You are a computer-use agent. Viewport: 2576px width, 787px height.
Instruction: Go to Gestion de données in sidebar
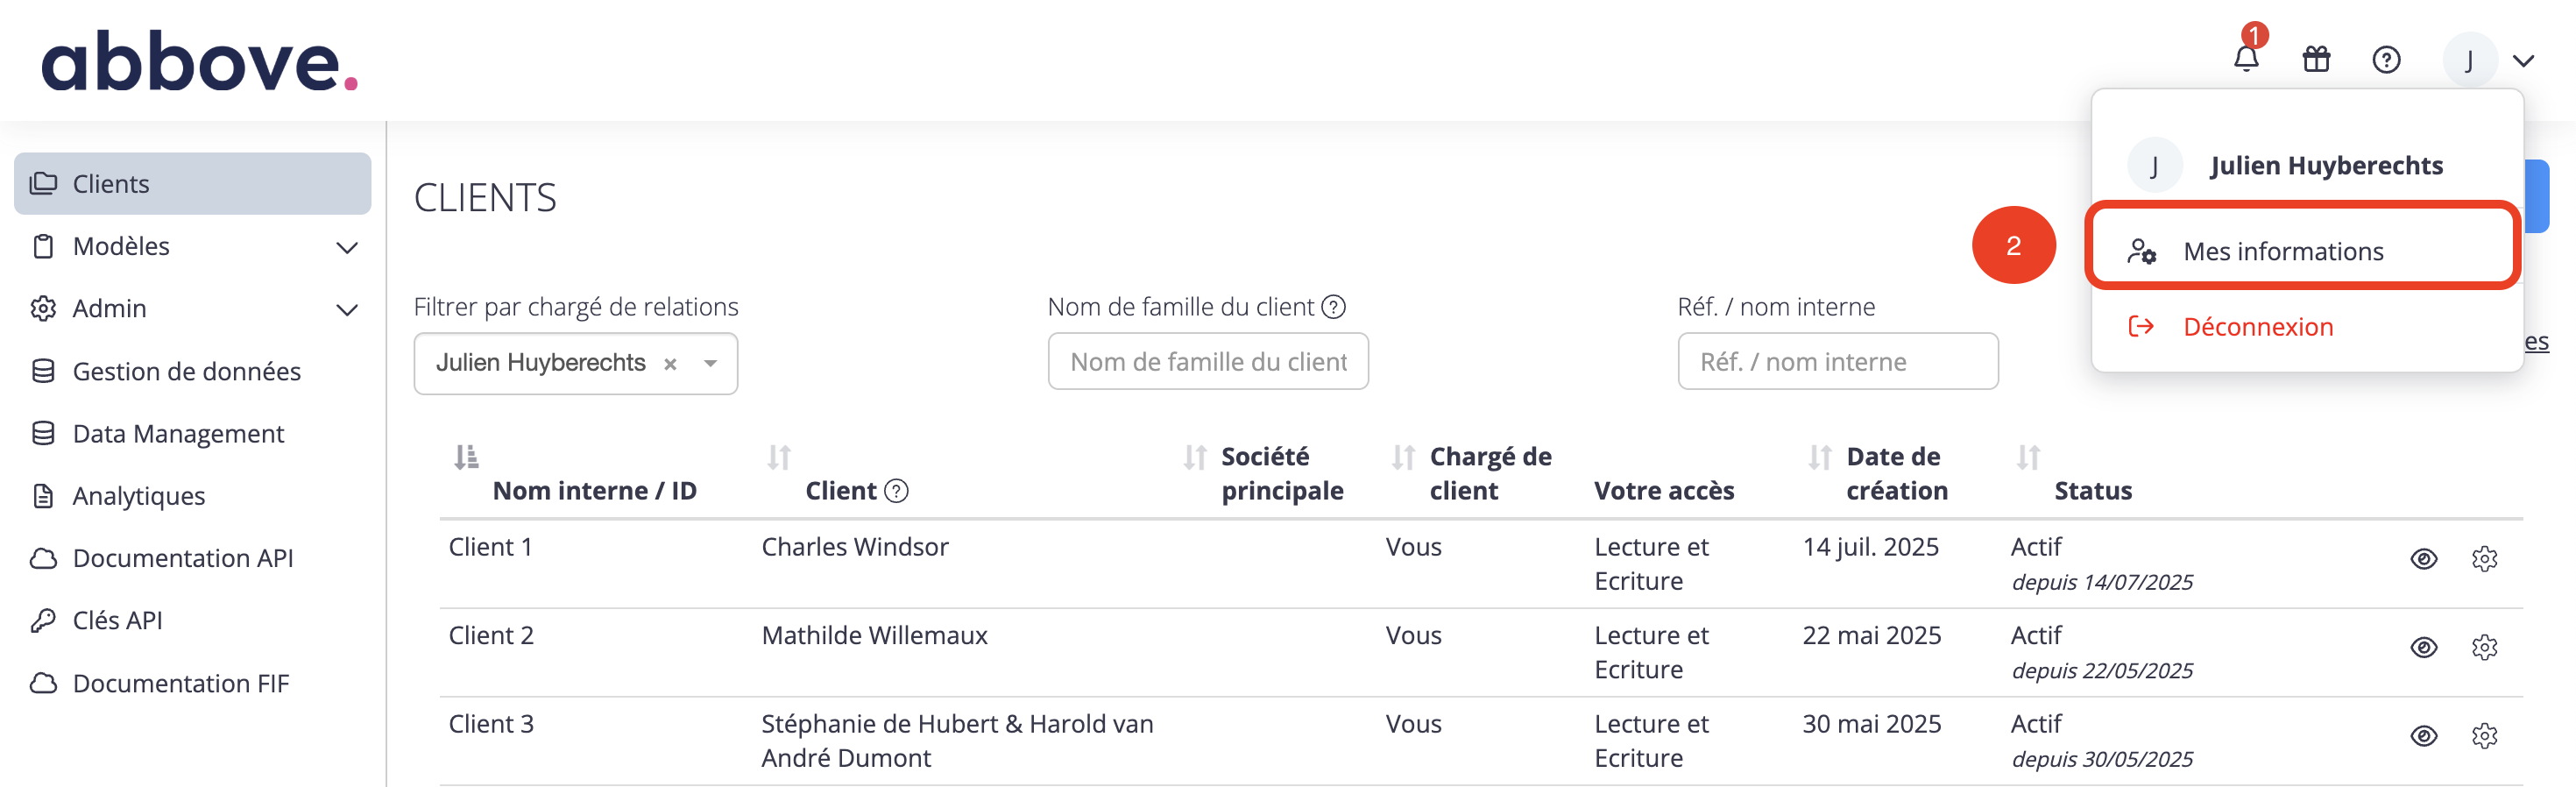186,371
